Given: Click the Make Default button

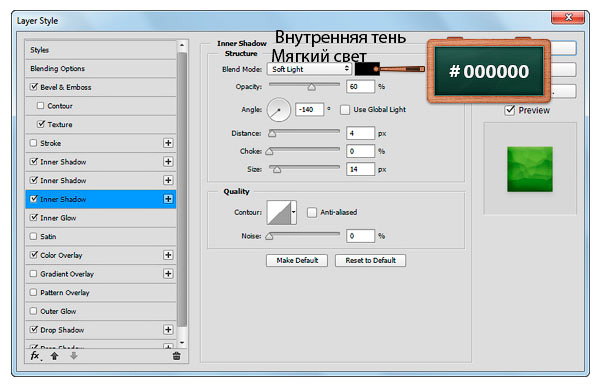Looking at the screenshot, I should point(297,260).
